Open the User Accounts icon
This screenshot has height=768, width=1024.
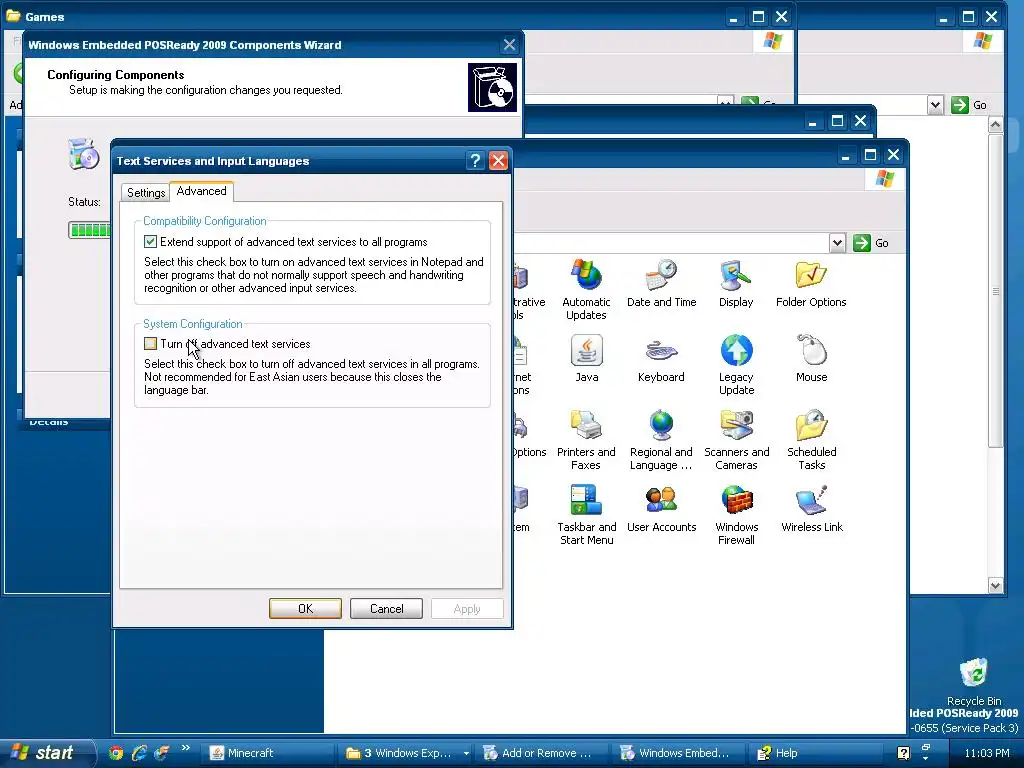click(x=661, y=509)
